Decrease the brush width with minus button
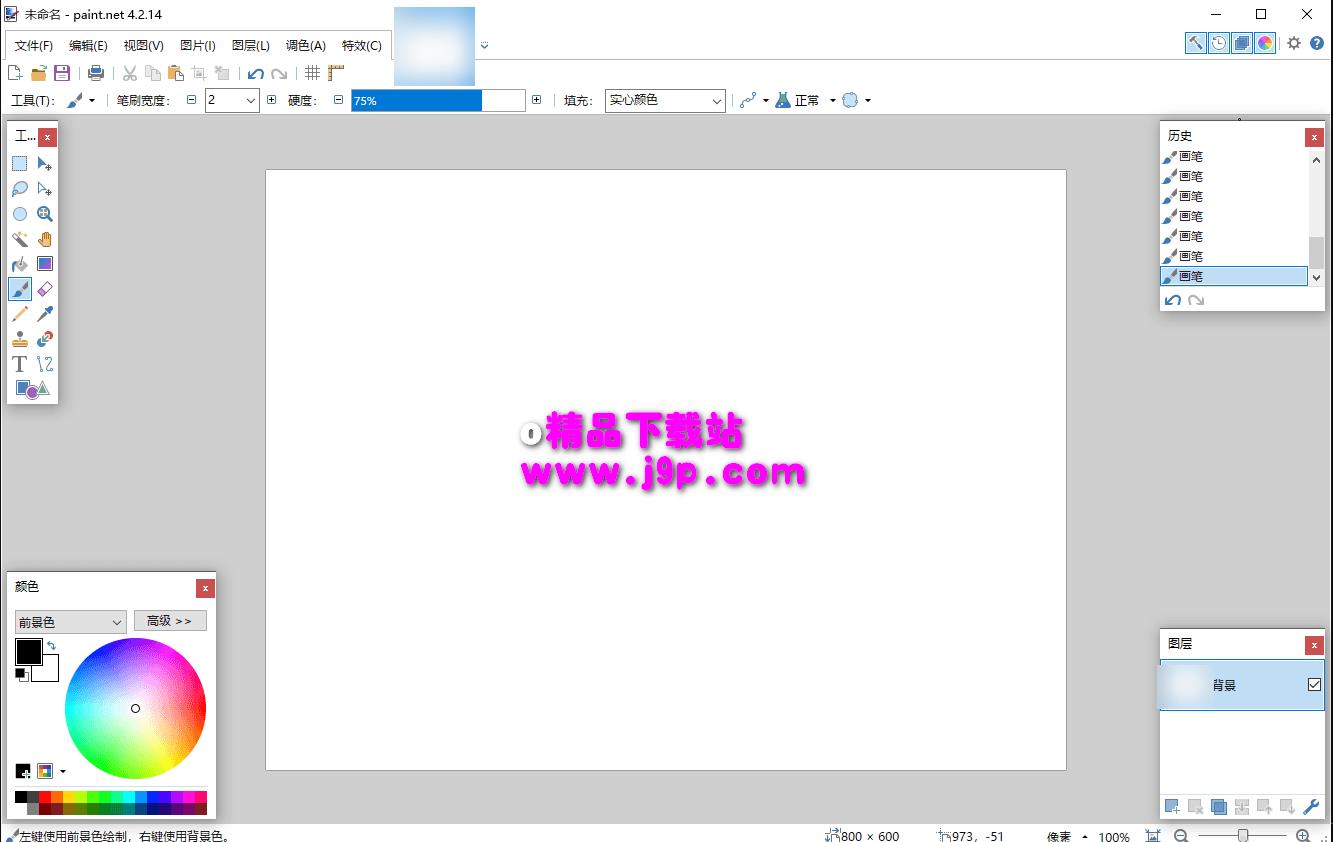The image size is (1333, 842). 192,100
